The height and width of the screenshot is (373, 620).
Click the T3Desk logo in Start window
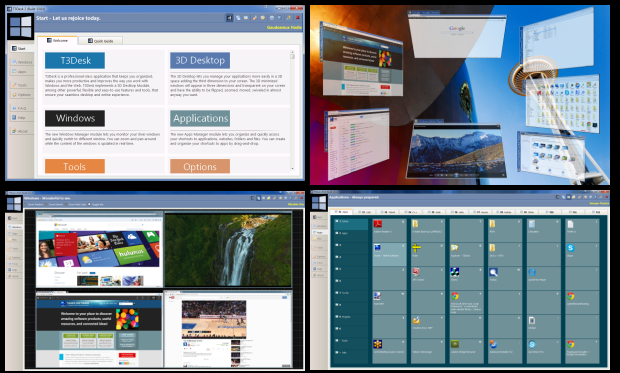click(21, 27)
